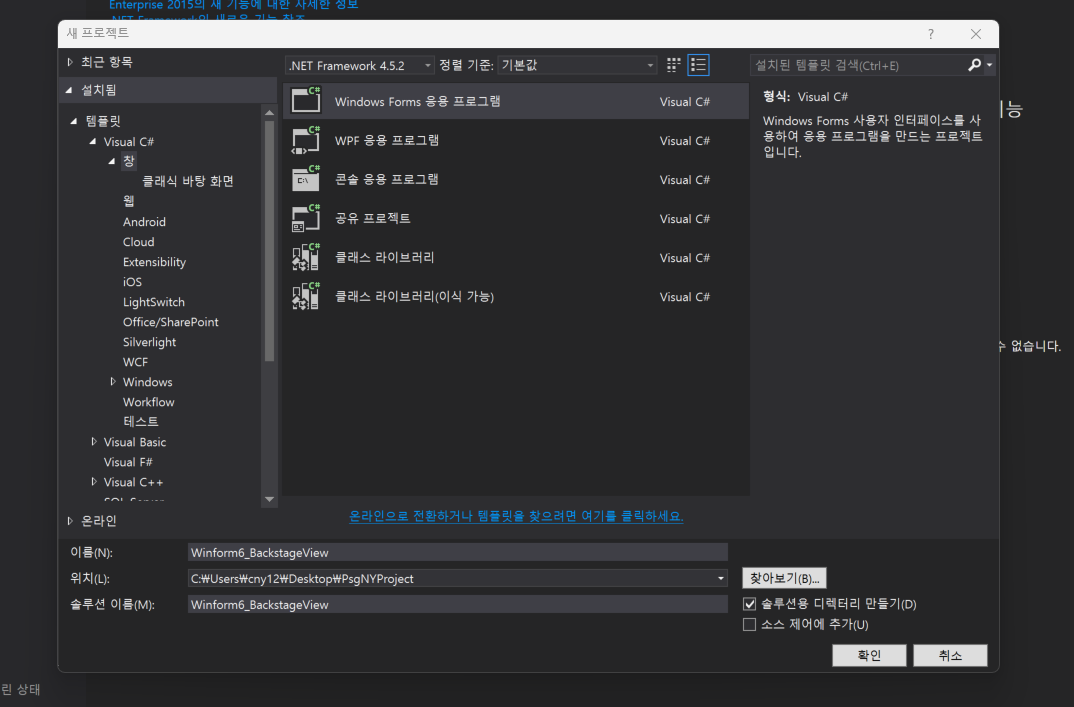The height and width of the screenshot is (707, 1074).
Task: Click the project name input field
Action: (x=458, y=552)
